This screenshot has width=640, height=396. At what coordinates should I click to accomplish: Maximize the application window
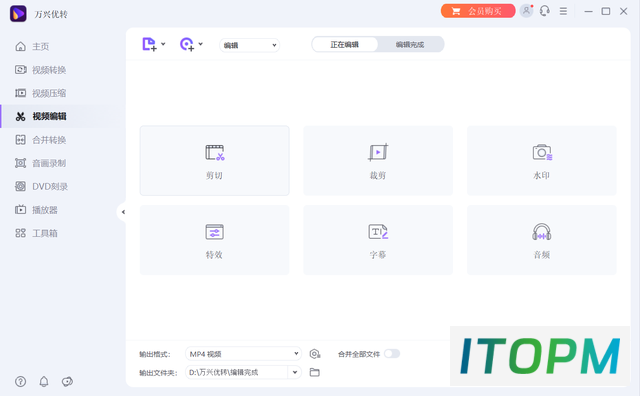point(606,11)
